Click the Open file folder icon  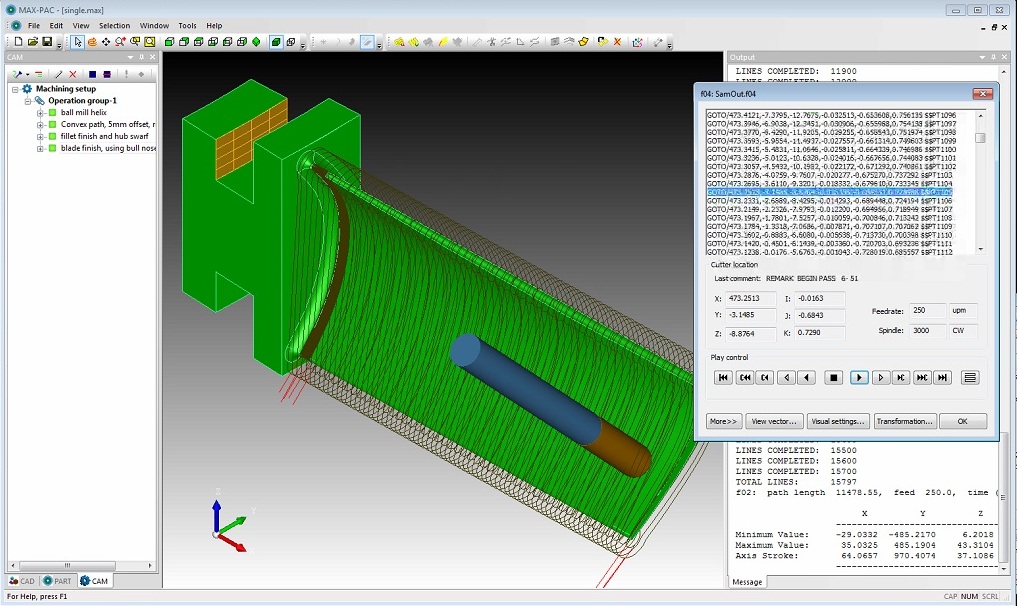click(x=32, y=42)
